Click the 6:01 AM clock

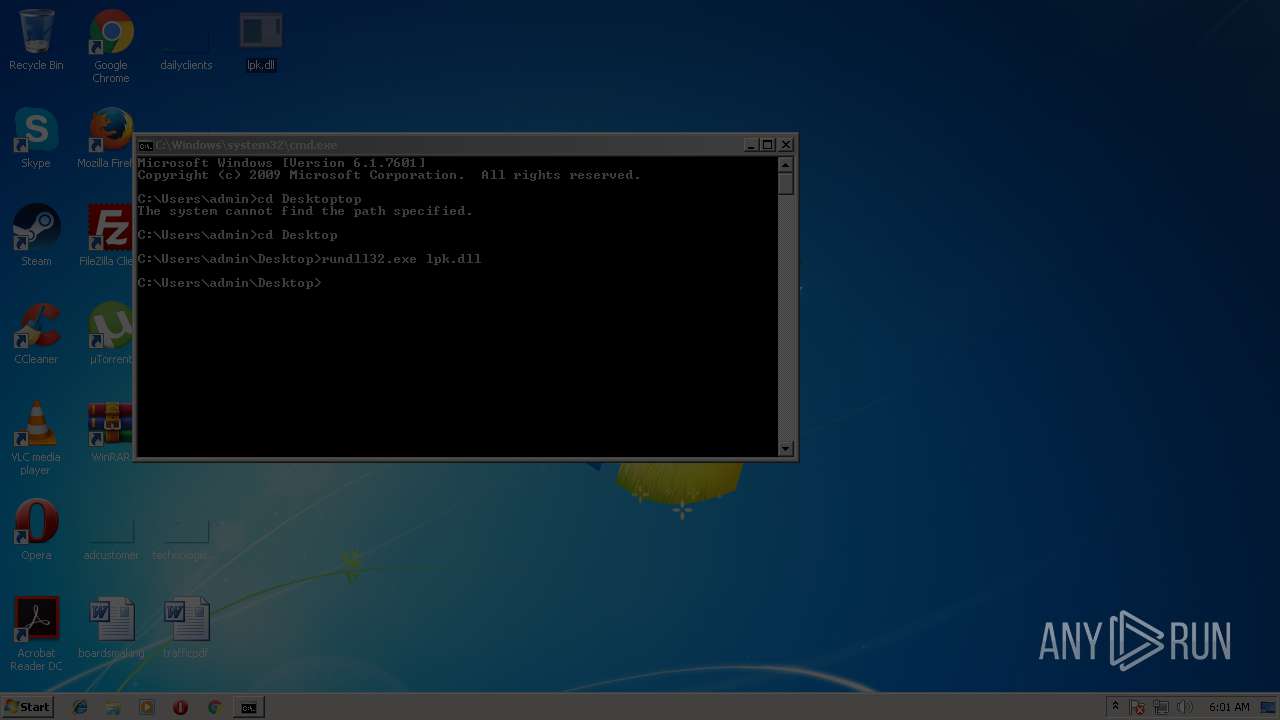pos(1229,707)
